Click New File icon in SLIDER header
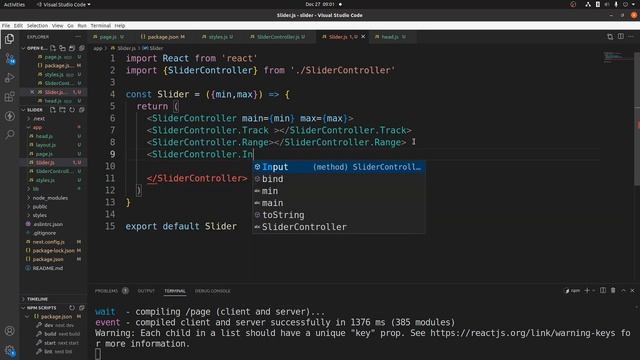The height and width of the screenshot is (360, 640). (53, 110)
